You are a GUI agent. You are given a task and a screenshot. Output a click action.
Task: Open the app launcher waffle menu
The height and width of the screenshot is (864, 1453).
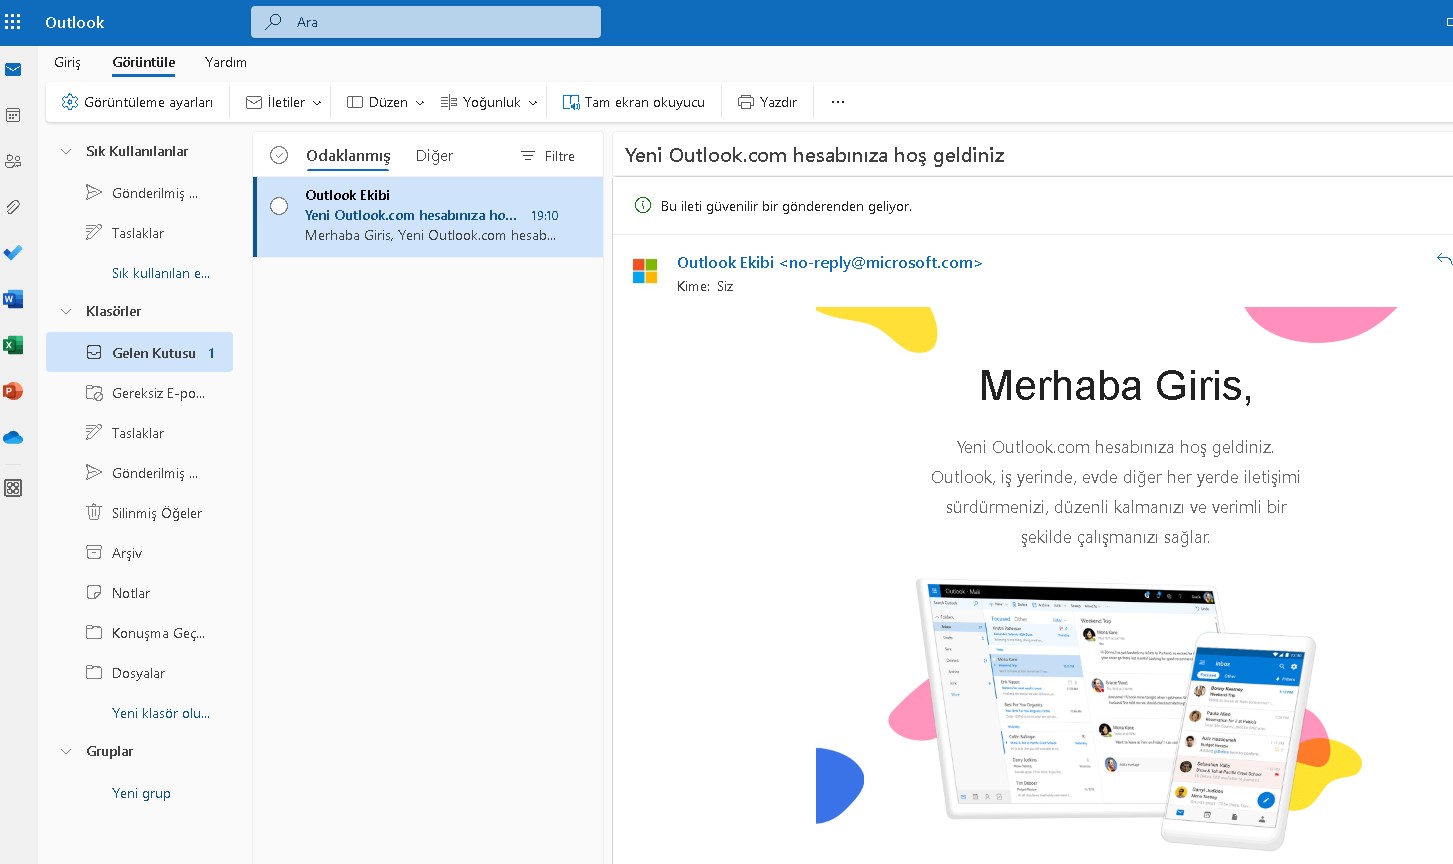point(13,21)
